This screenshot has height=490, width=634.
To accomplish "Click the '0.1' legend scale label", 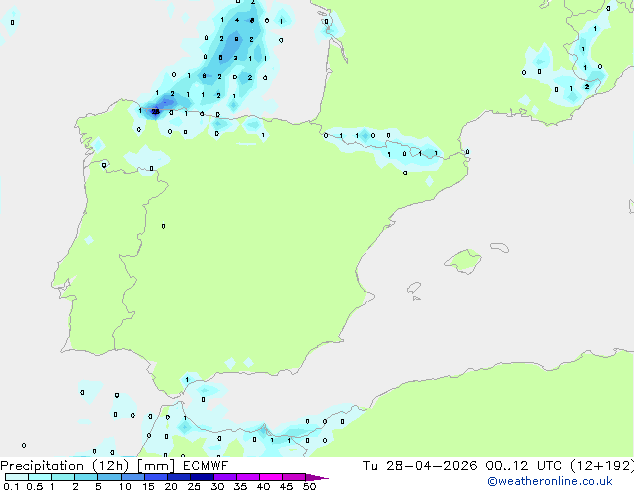I will click(x=11, y=486).
